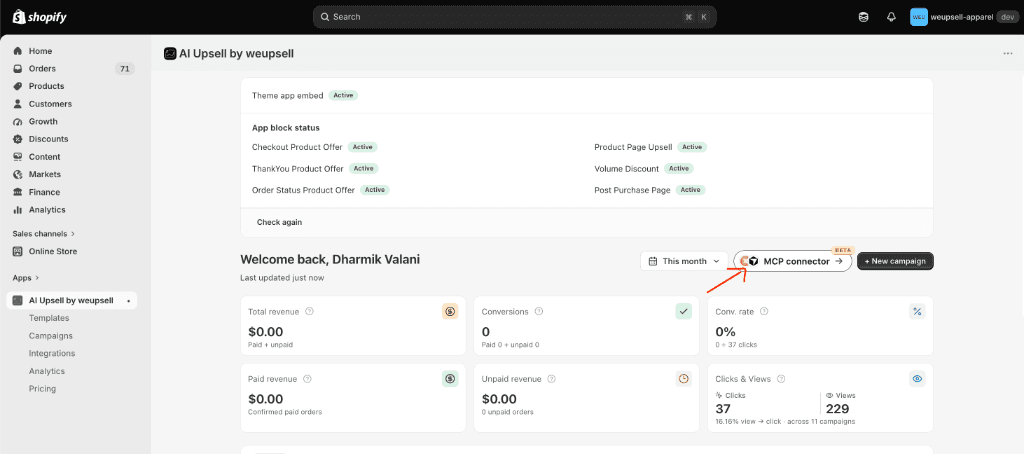Click Post Purchase Page status row
This screenshot has height=454, width=1024.
pos(650,190)
